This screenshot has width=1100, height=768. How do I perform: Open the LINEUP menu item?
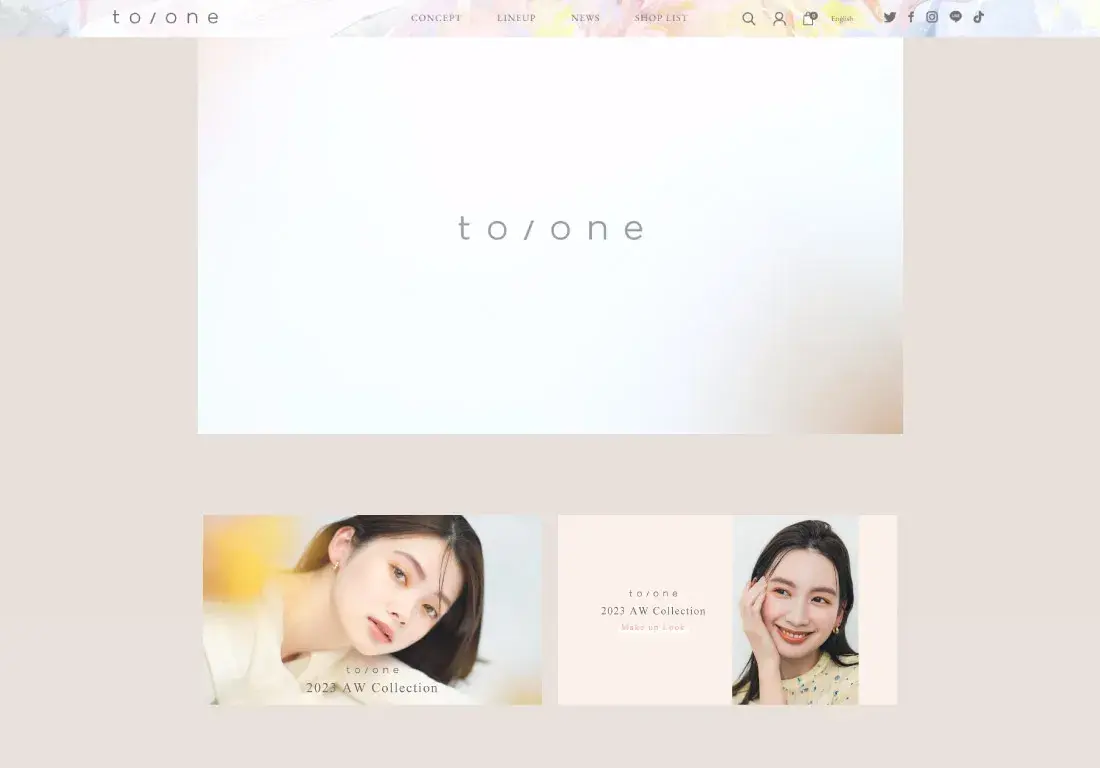coord(516,18)
